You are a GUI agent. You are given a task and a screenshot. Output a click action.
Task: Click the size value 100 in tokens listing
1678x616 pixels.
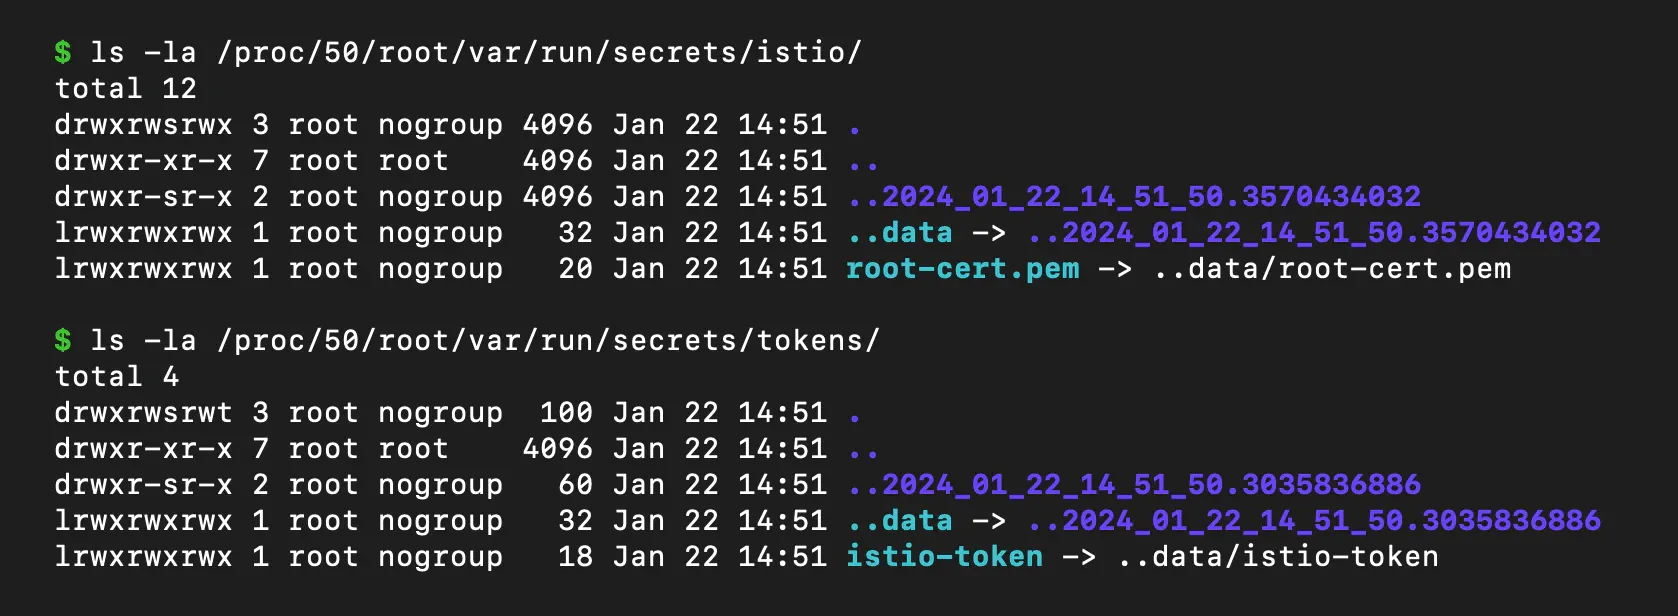(x=567, y=413)
